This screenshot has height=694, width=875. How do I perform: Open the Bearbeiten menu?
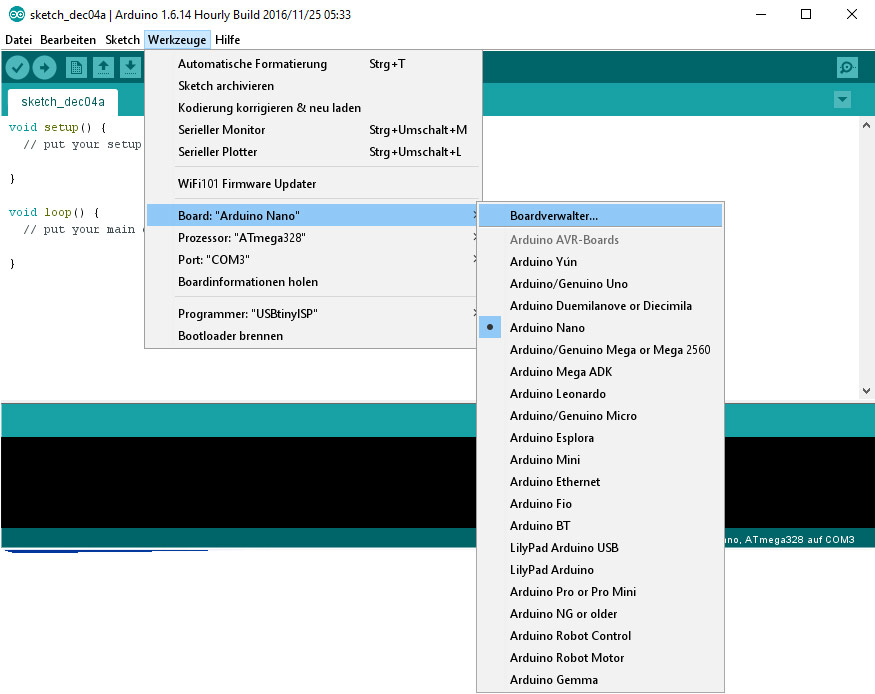68,40
